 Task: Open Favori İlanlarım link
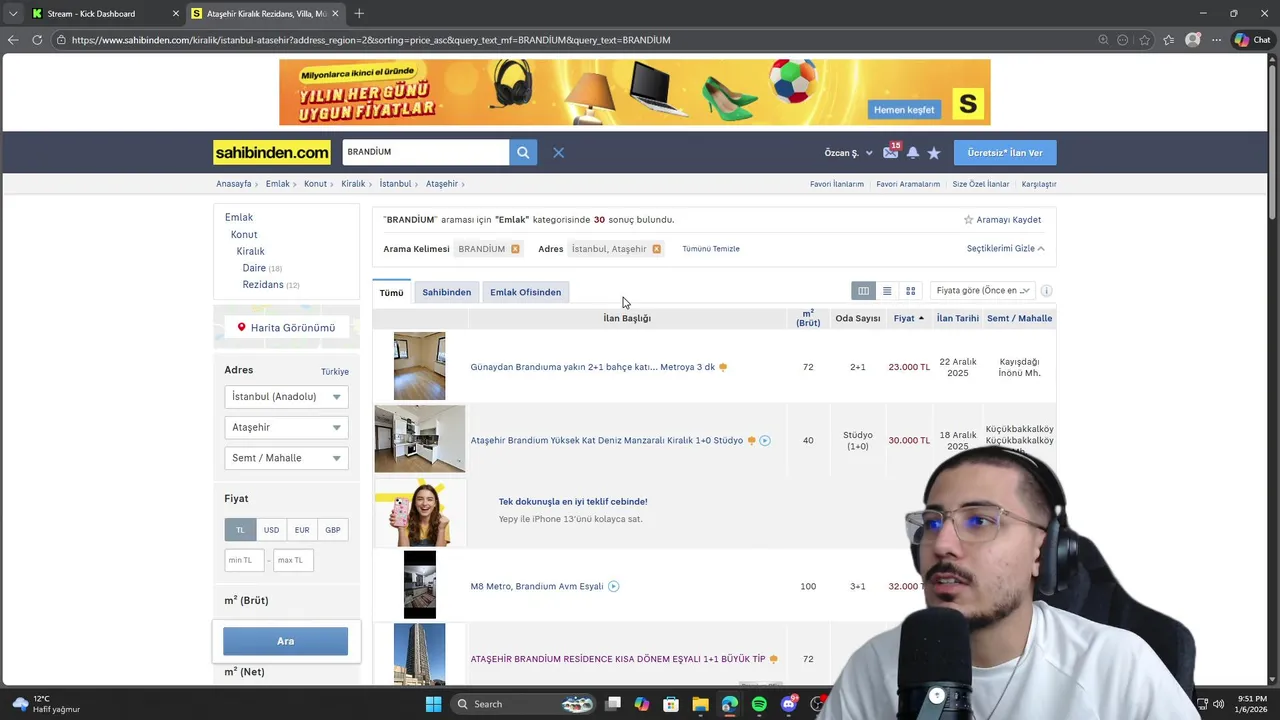[837, 184]
